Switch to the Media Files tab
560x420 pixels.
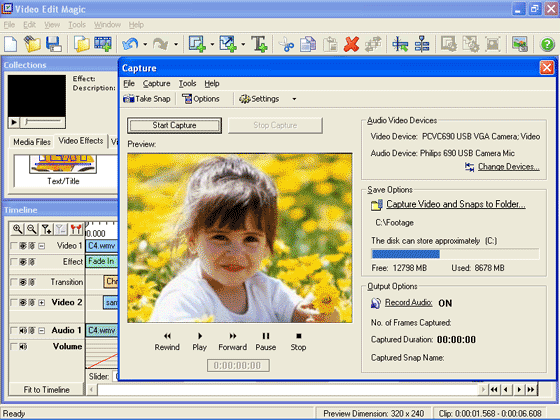32,142
